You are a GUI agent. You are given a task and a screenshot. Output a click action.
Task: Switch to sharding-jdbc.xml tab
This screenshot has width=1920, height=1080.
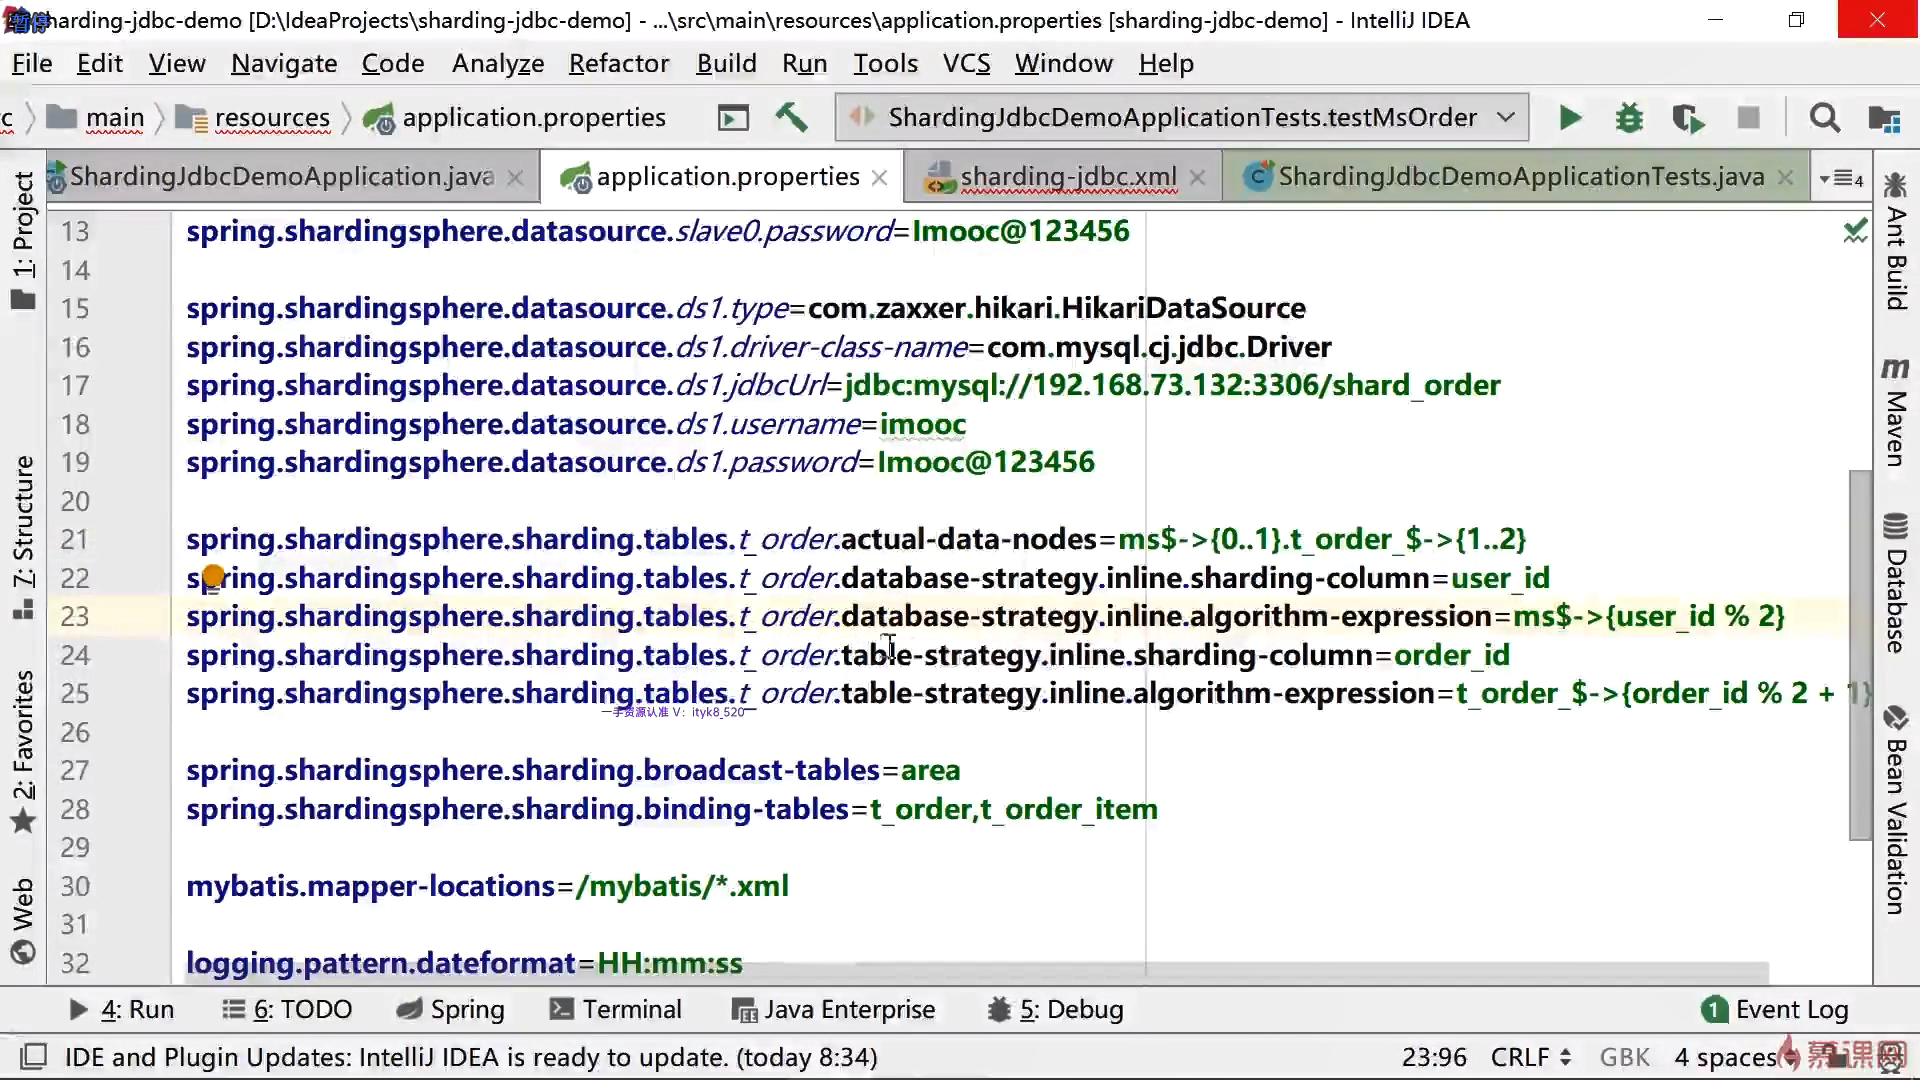tap(1066, 177)
